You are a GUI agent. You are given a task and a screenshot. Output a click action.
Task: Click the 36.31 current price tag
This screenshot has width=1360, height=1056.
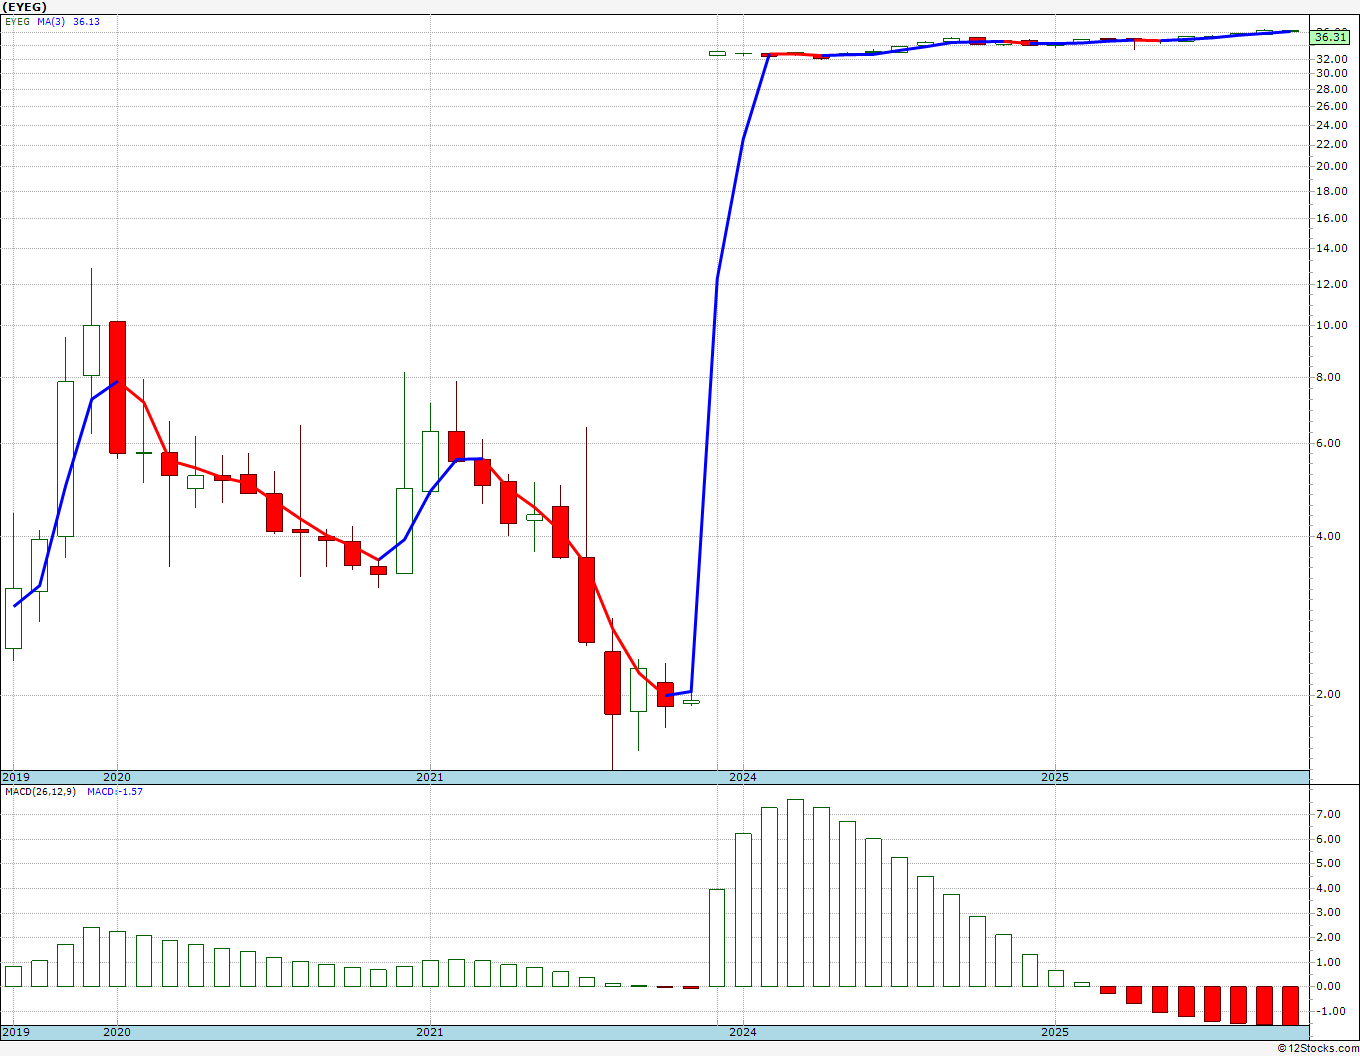[x=1330, y=37]
